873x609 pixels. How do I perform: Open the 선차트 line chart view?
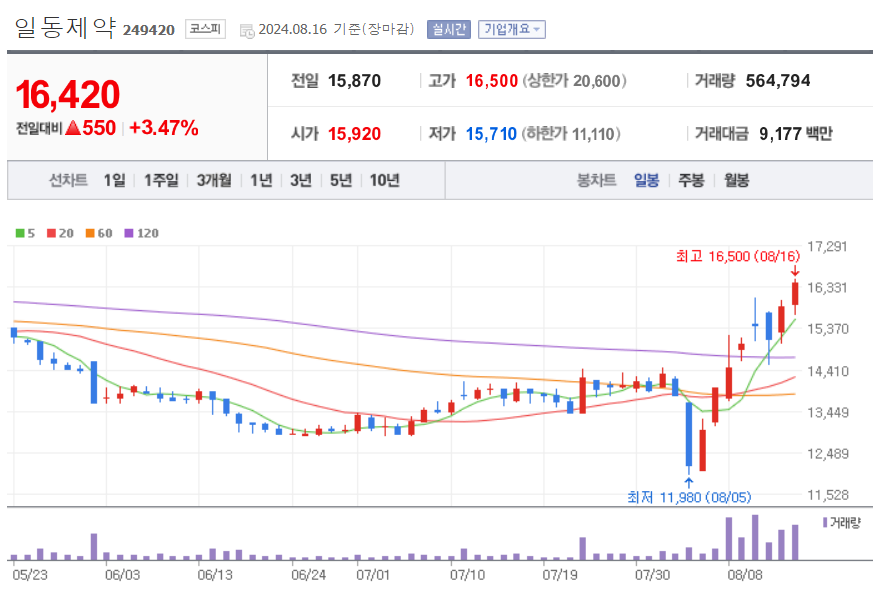[x=67, y=180]
